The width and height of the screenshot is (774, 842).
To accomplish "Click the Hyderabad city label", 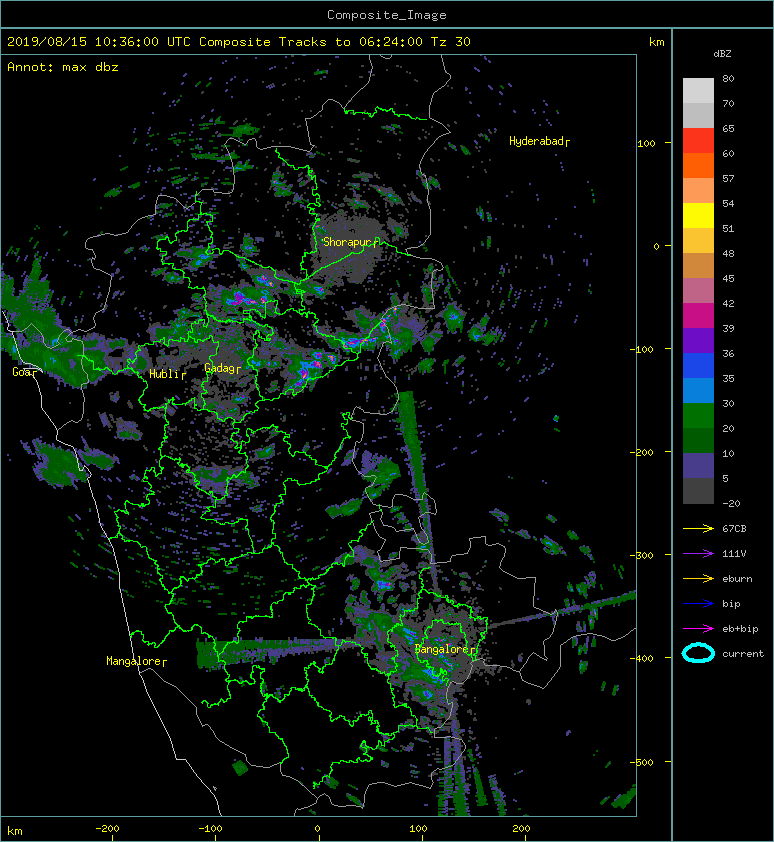I will click(539, 141).
